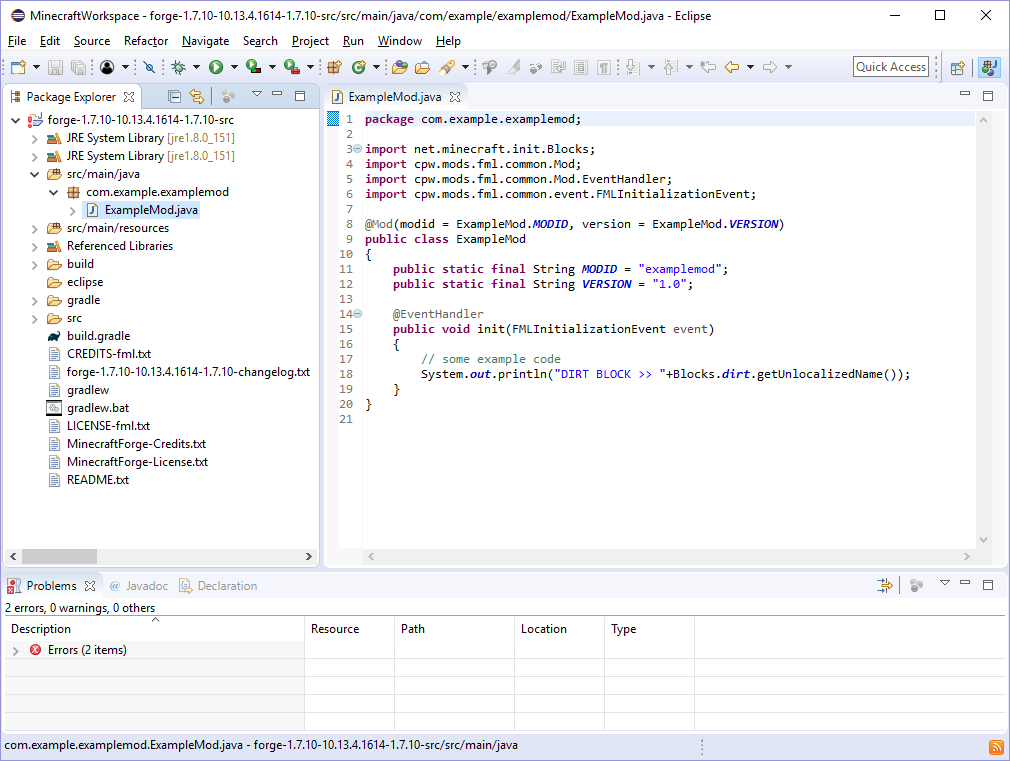
Task: Open Package Explorer view menu triangle
Action: click(x=257, y=95)
